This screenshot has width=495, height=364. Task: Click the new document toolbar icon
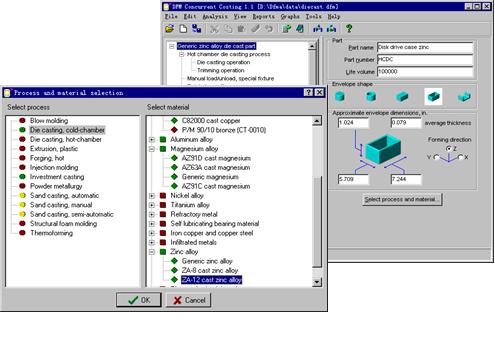pos(183,29)
